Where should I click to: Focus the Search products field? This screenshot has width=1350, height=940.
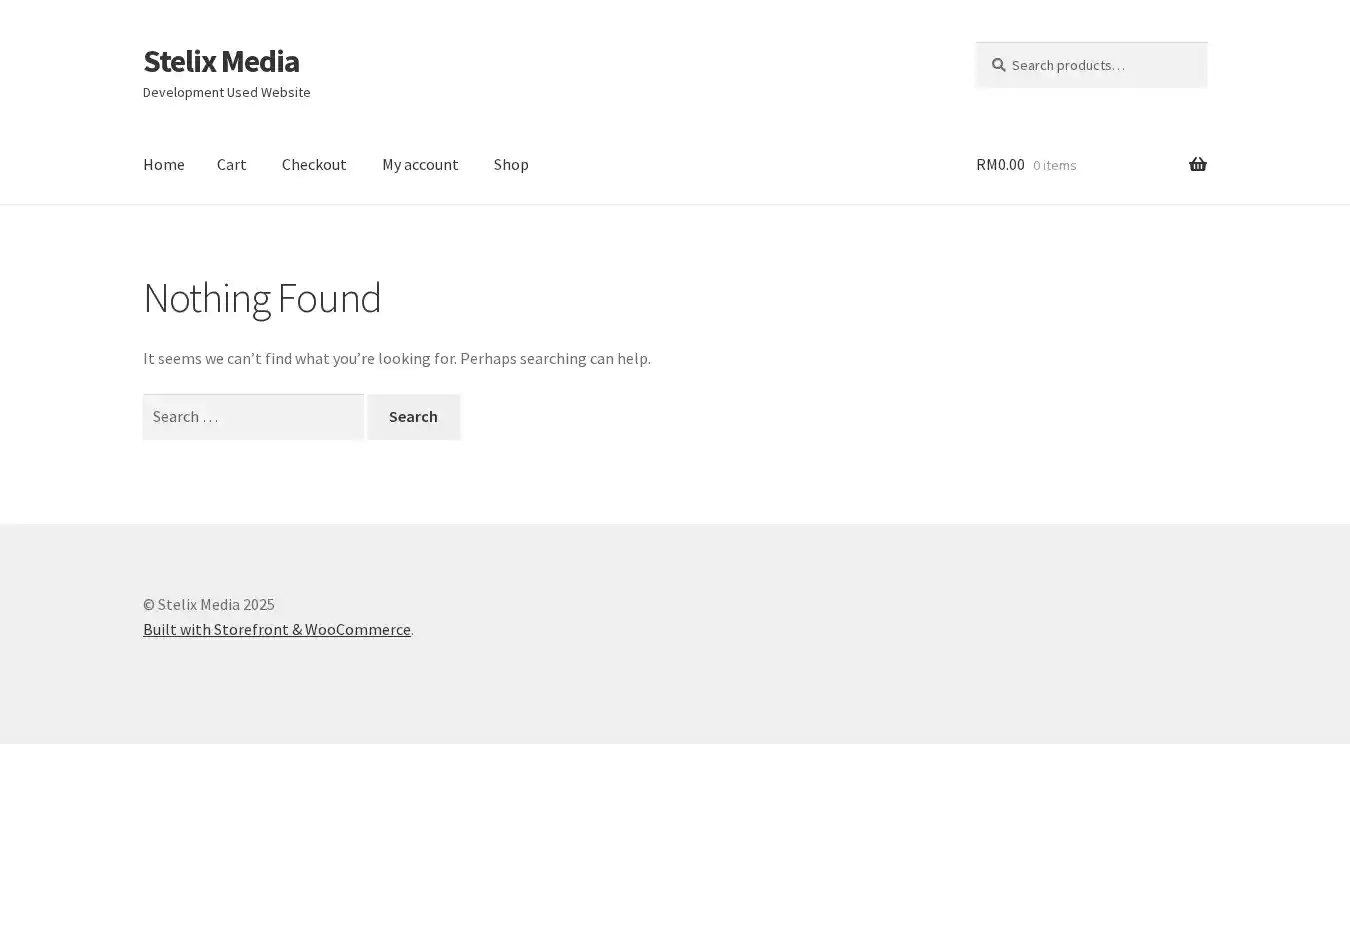tap(1100, 65)
